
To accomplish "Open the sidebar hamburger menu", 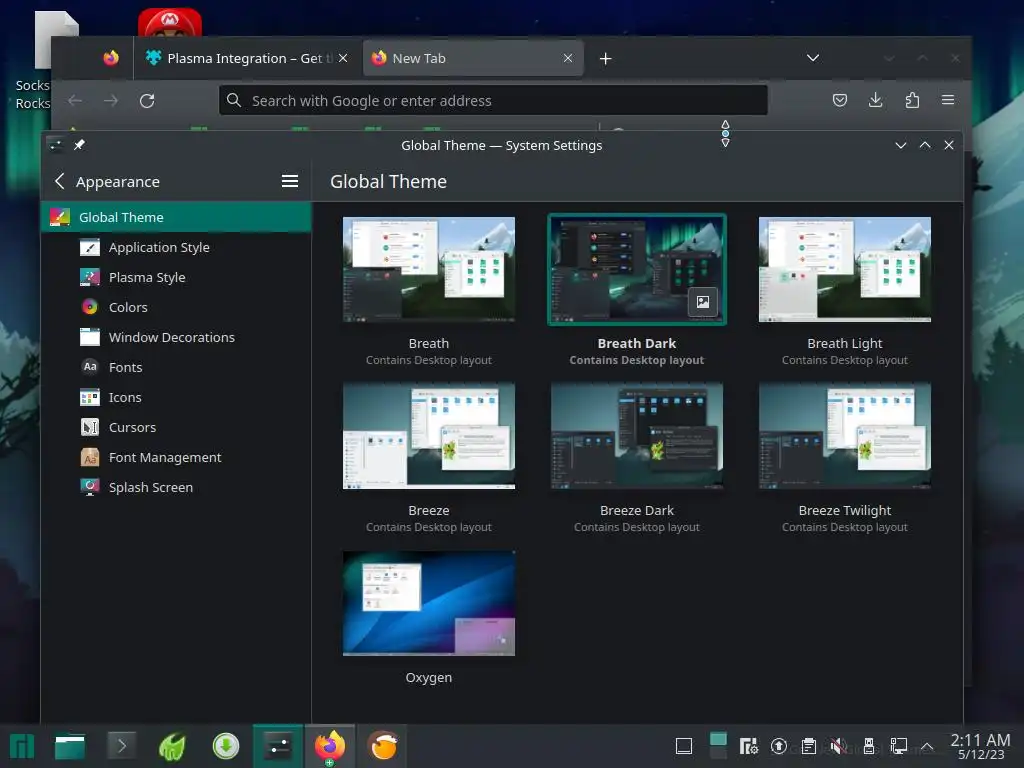I will (x=289, y=181).
